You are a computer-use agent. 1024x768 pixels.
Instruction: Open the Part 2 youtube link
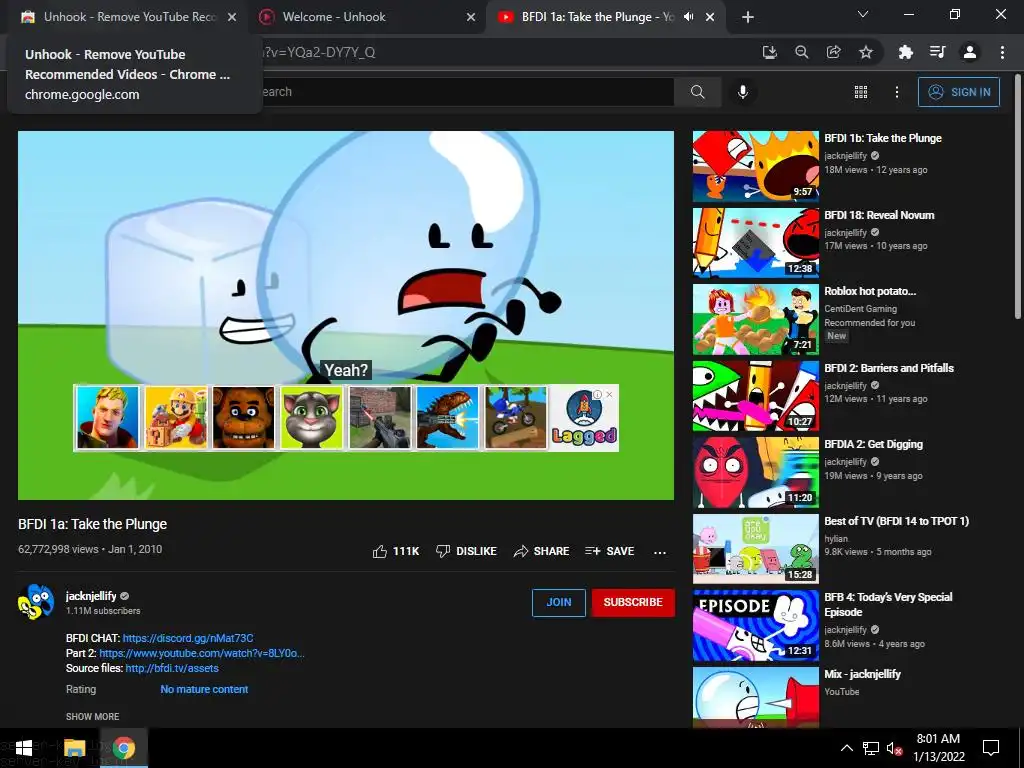tap(202, 653)
